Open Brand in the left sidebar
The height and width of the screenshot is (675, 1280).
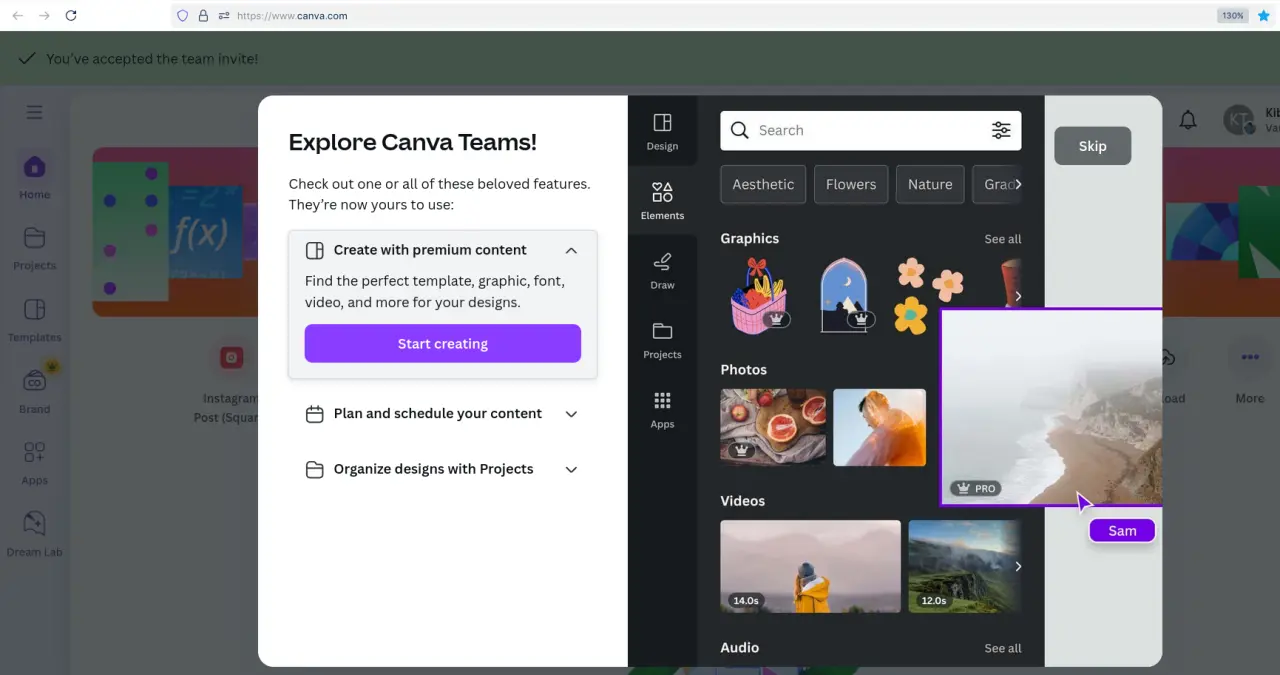pyautogui.click(x=34, y=391)
